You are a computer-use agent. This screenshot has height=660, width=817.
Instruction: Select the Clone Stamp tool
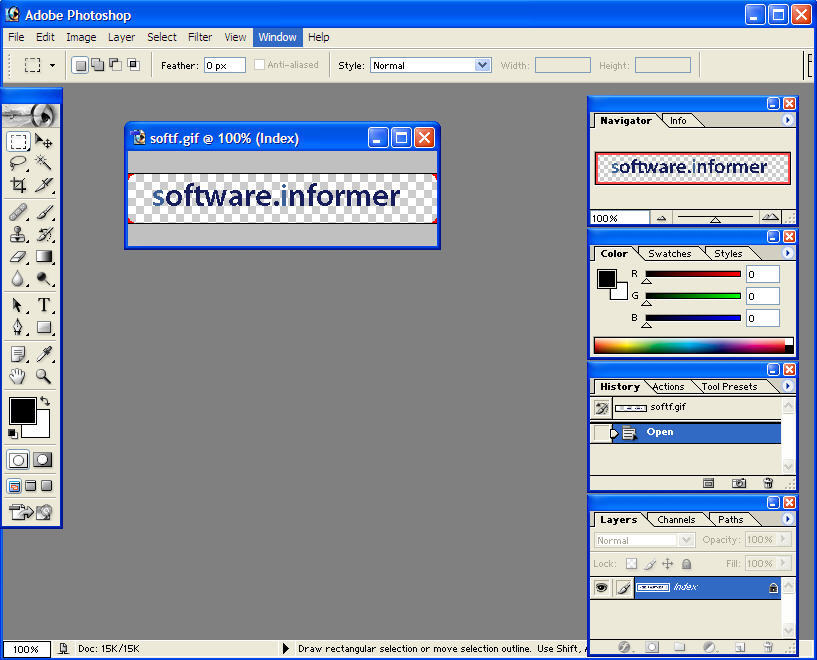pos(18,234)
